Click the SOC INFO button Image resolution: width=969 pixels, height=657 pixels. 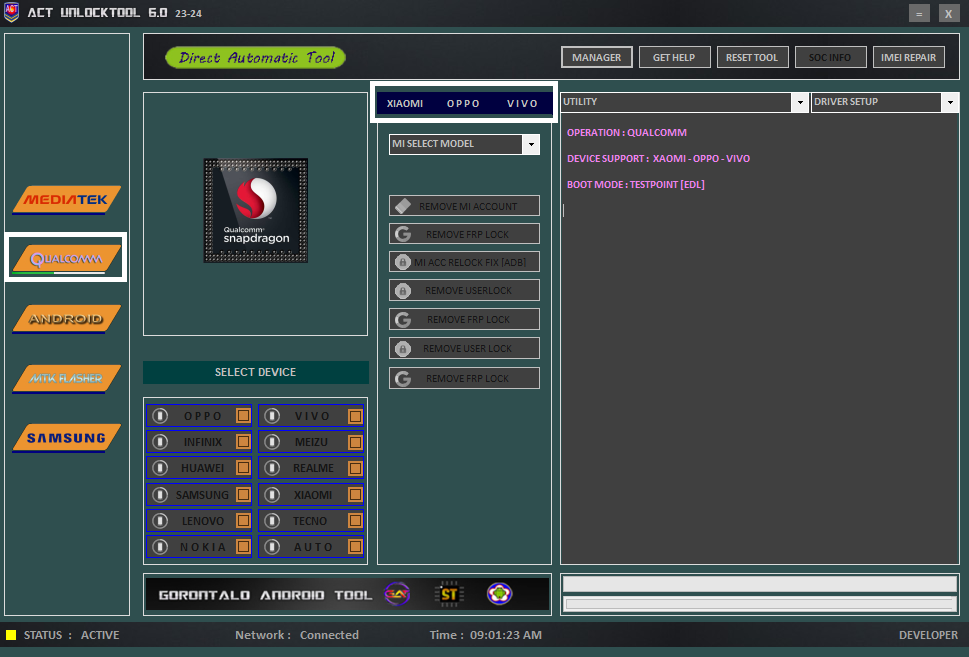point(830,57)
